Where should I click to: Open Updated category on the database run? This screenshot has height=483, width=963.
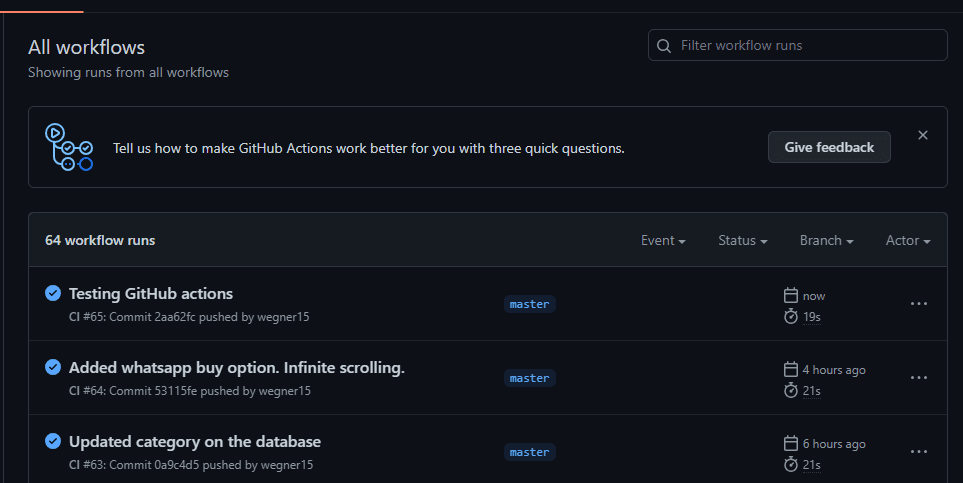[195, 442]
